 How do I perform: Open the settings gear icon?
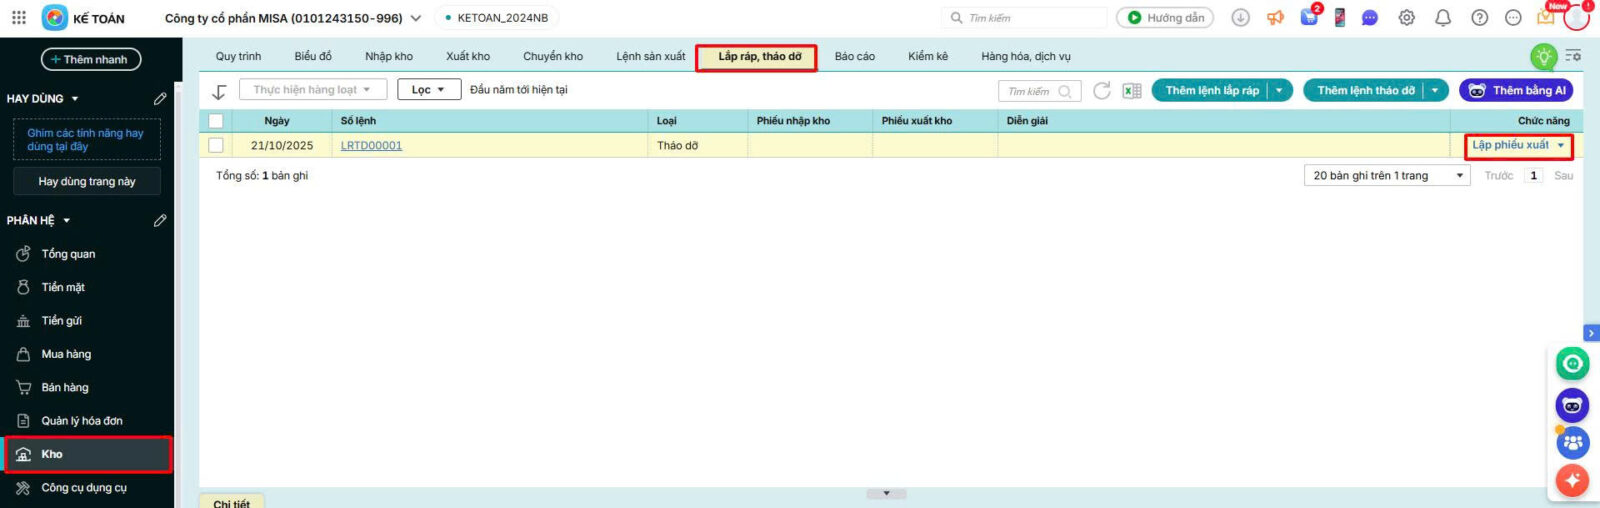[x=1406, y=18]
